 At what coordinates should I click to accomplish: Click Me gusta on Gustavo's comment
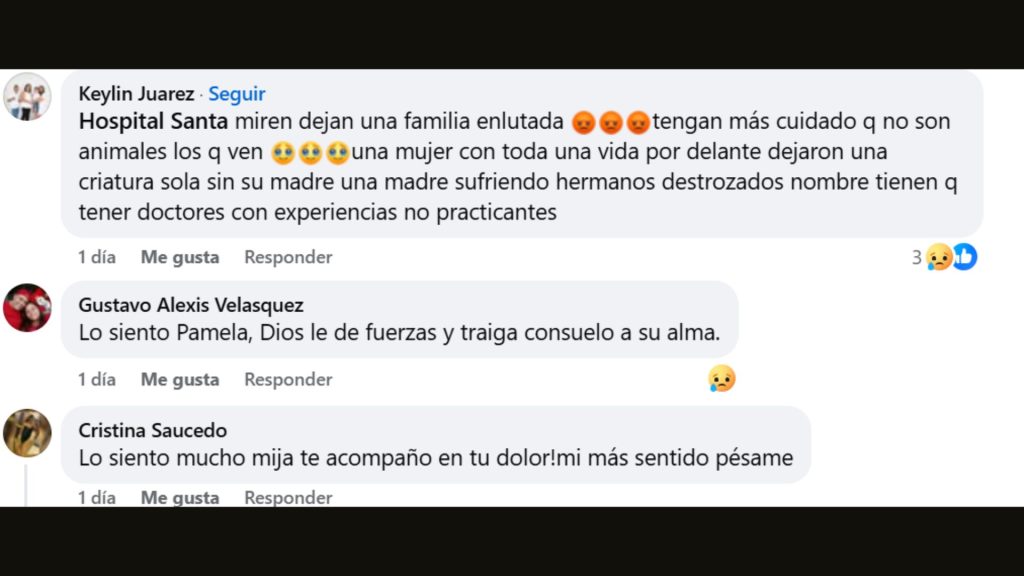tap(180, 380)
